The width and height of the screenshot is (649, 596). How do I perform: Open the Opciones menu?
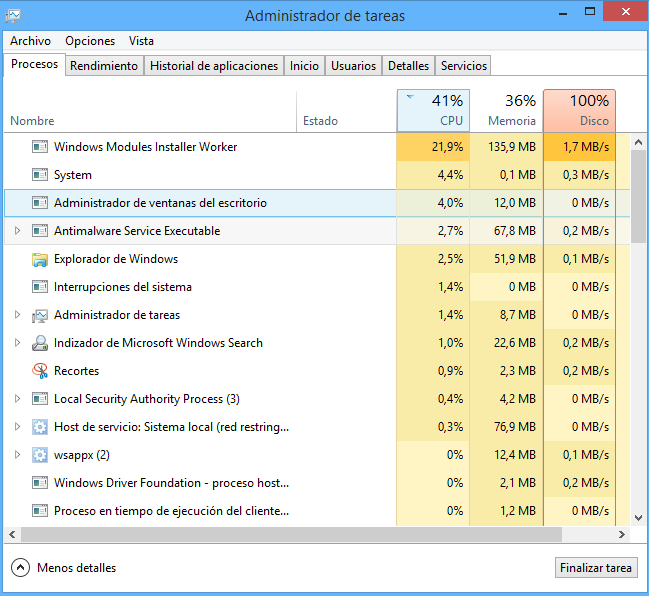click(90, 41)
